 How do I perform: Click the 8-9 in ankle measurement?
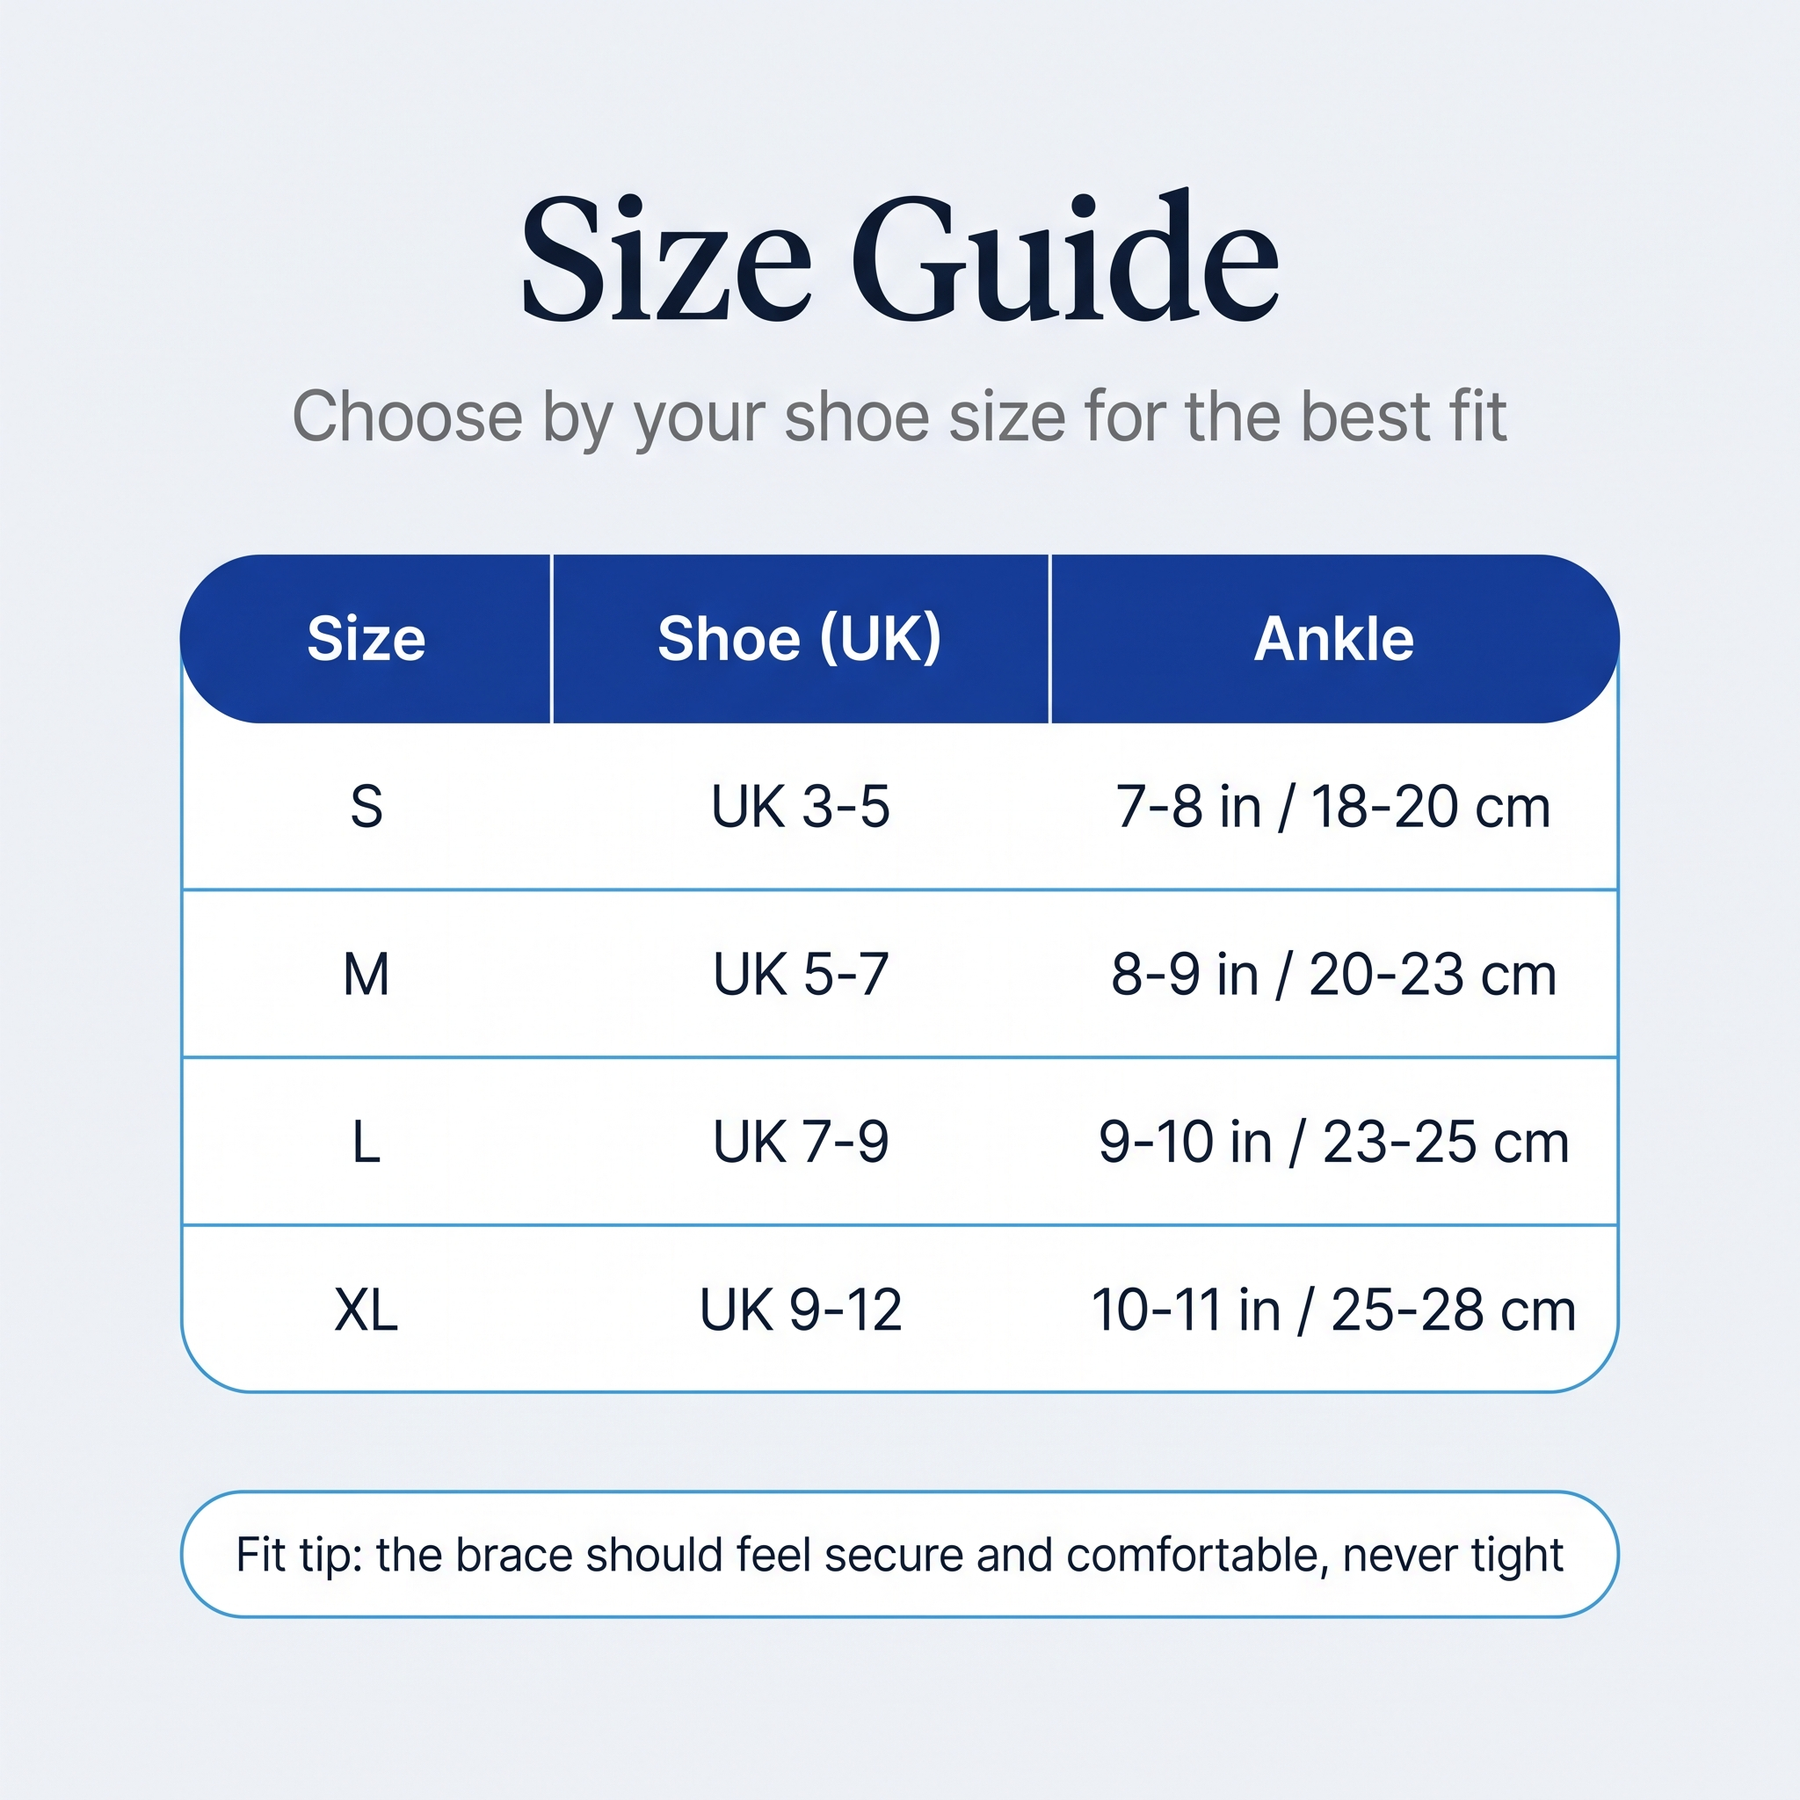pos(1334,974)
